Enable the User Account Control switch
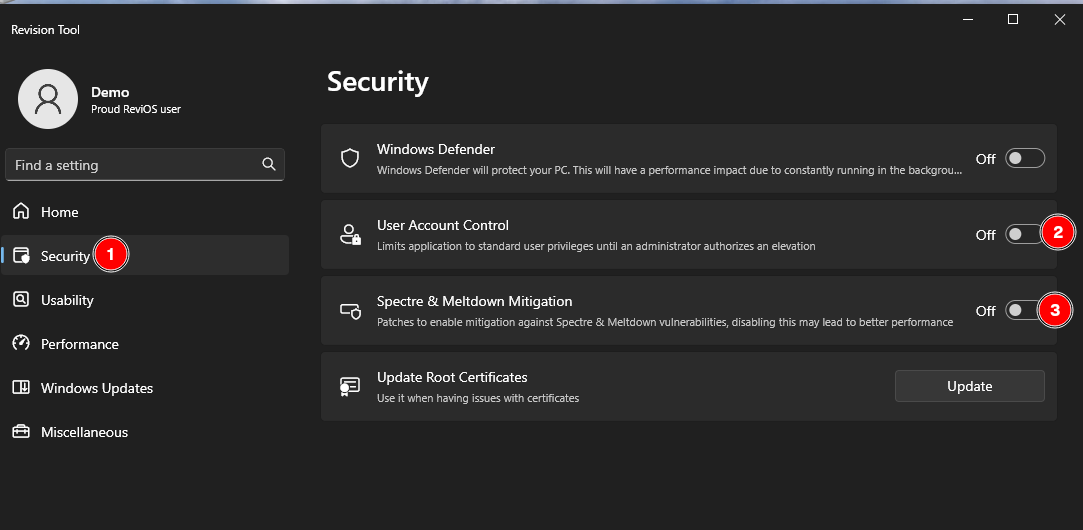 (x=1024, y=235)
